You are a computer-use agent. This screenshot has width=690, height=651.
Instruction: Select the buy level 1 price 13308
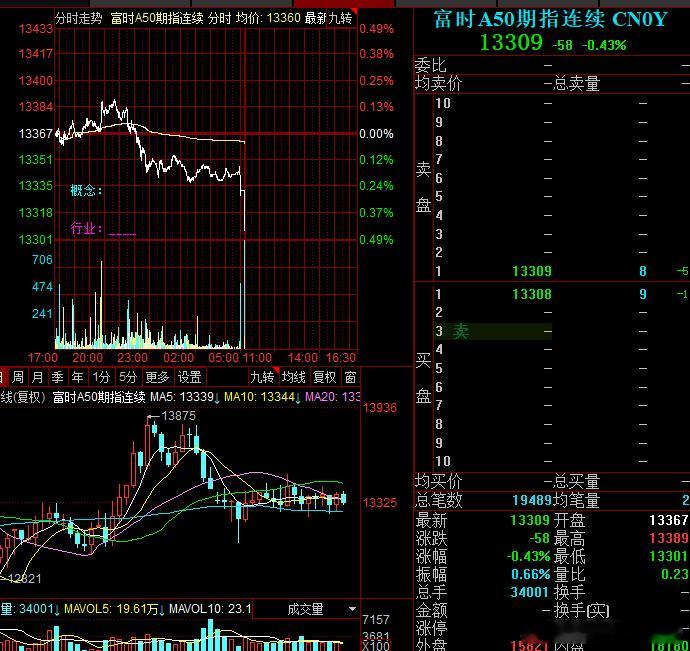click(532, 294)
